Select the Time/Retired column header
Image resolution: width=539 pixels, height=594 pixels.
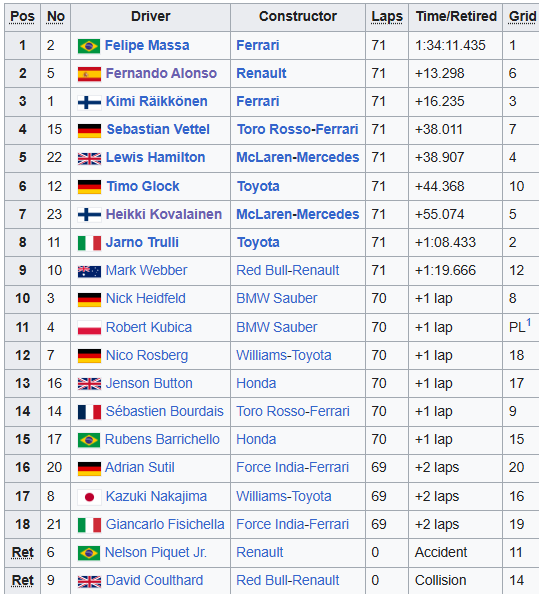tap(456, 16)
